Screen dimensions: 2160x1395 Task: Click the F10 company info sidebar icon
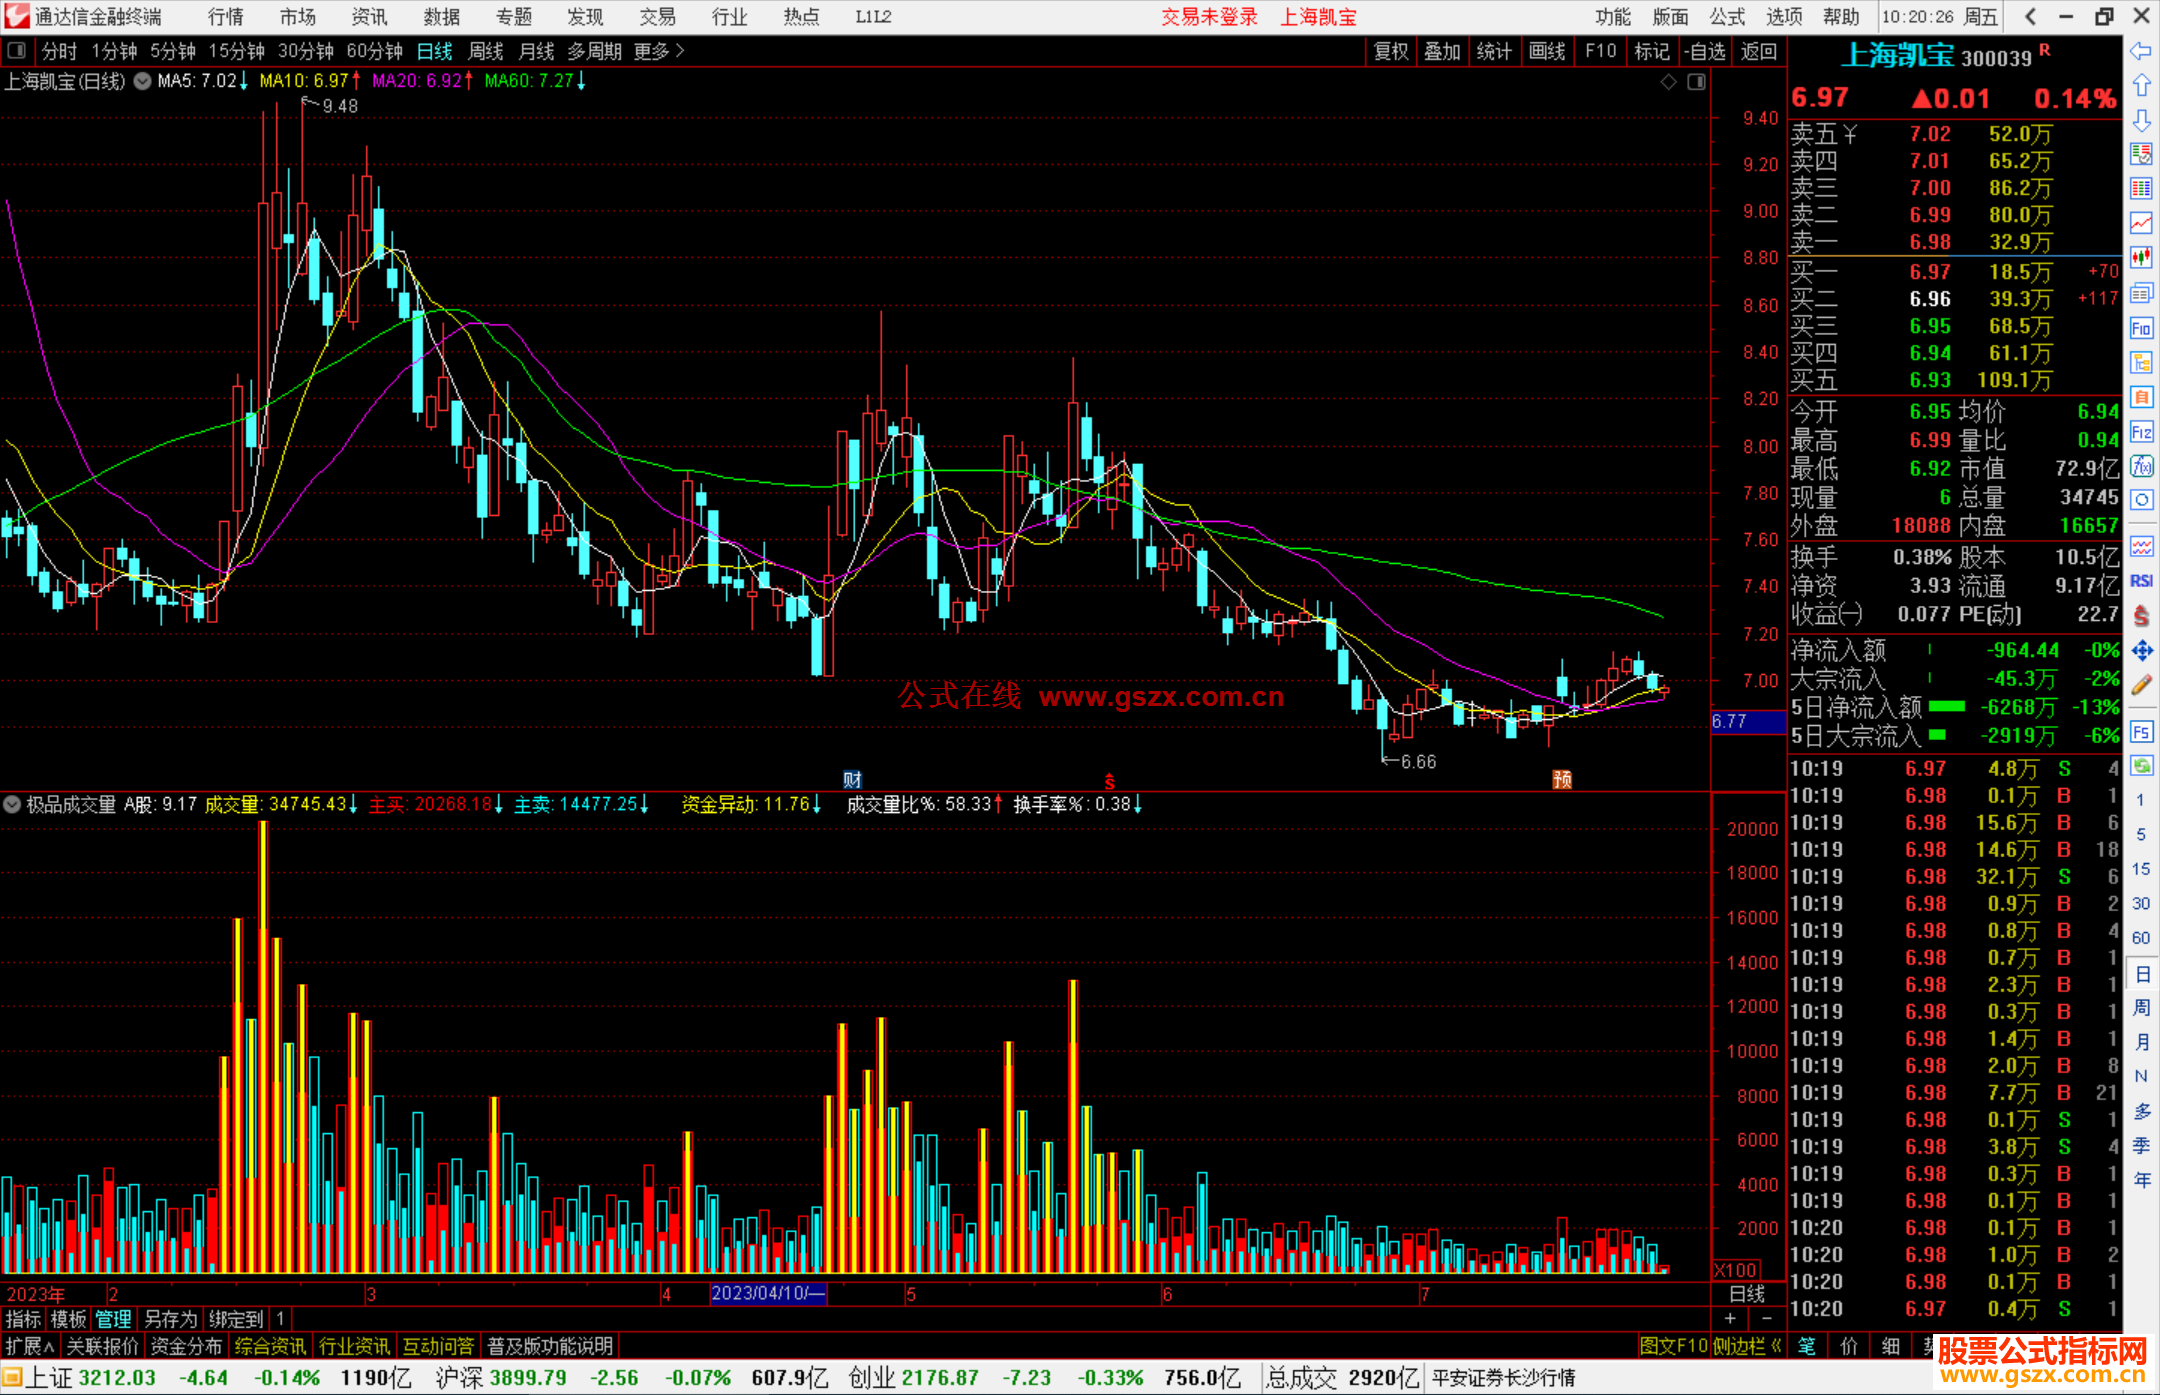[x=2141, y=328]
